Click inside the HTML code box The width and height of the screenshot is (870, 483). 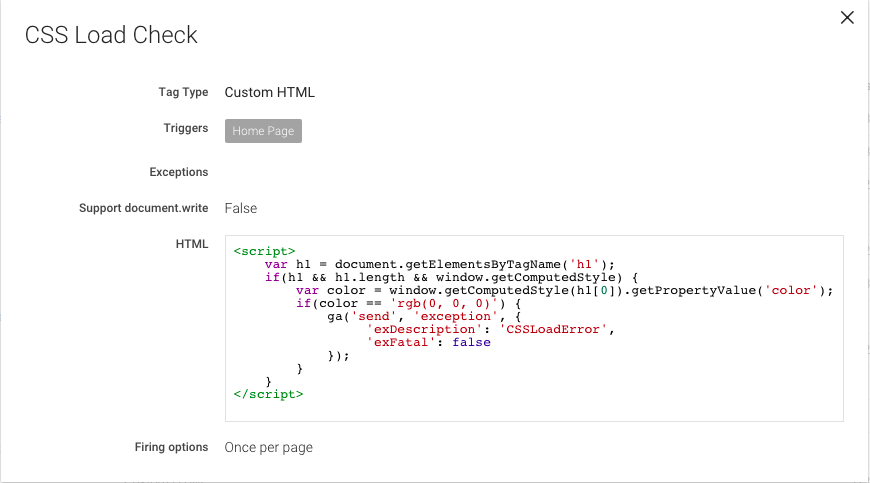[x=534, y=328]
